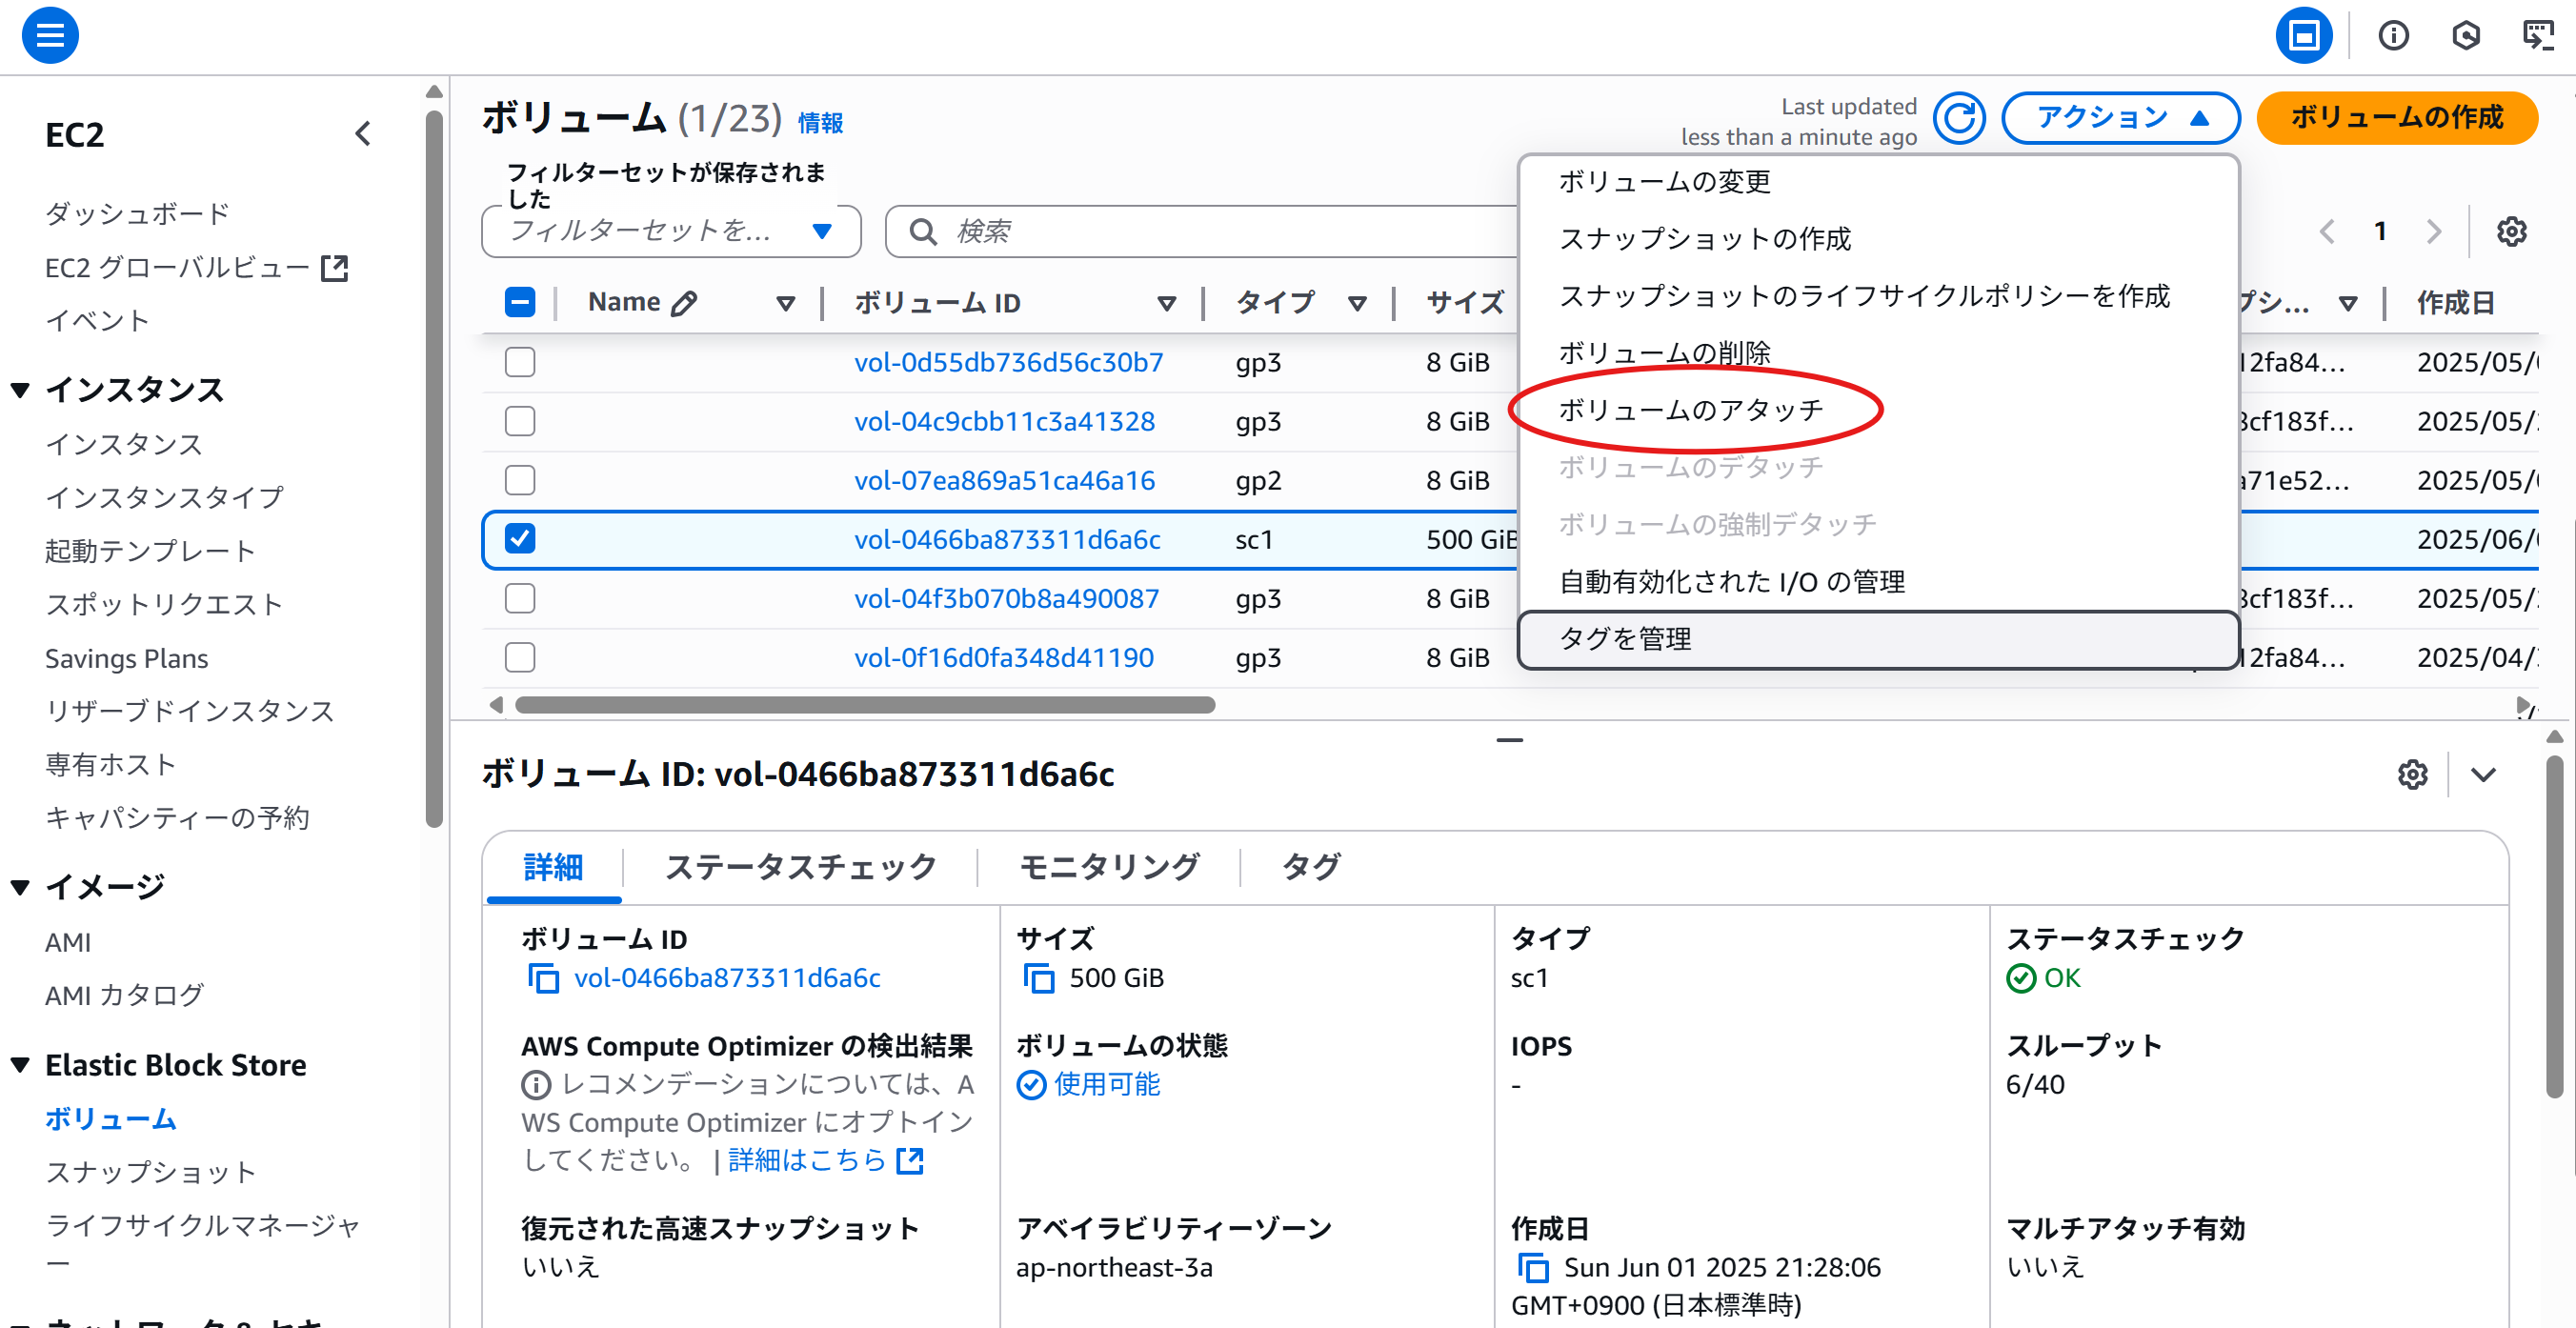Open table preferences gear icon
The image size is (2576, 1328).
(2511, 232)
